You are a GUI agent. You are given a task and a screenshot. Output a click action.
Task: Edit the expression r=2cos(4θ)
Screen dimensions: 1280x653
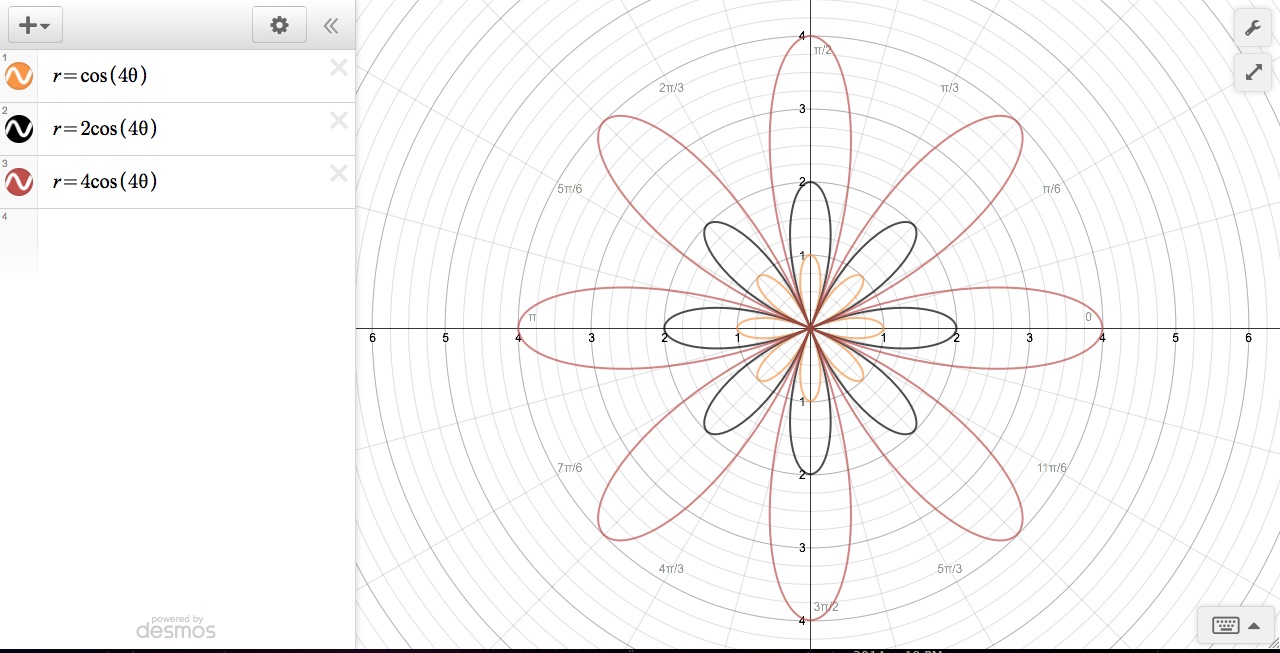point(105,128)
